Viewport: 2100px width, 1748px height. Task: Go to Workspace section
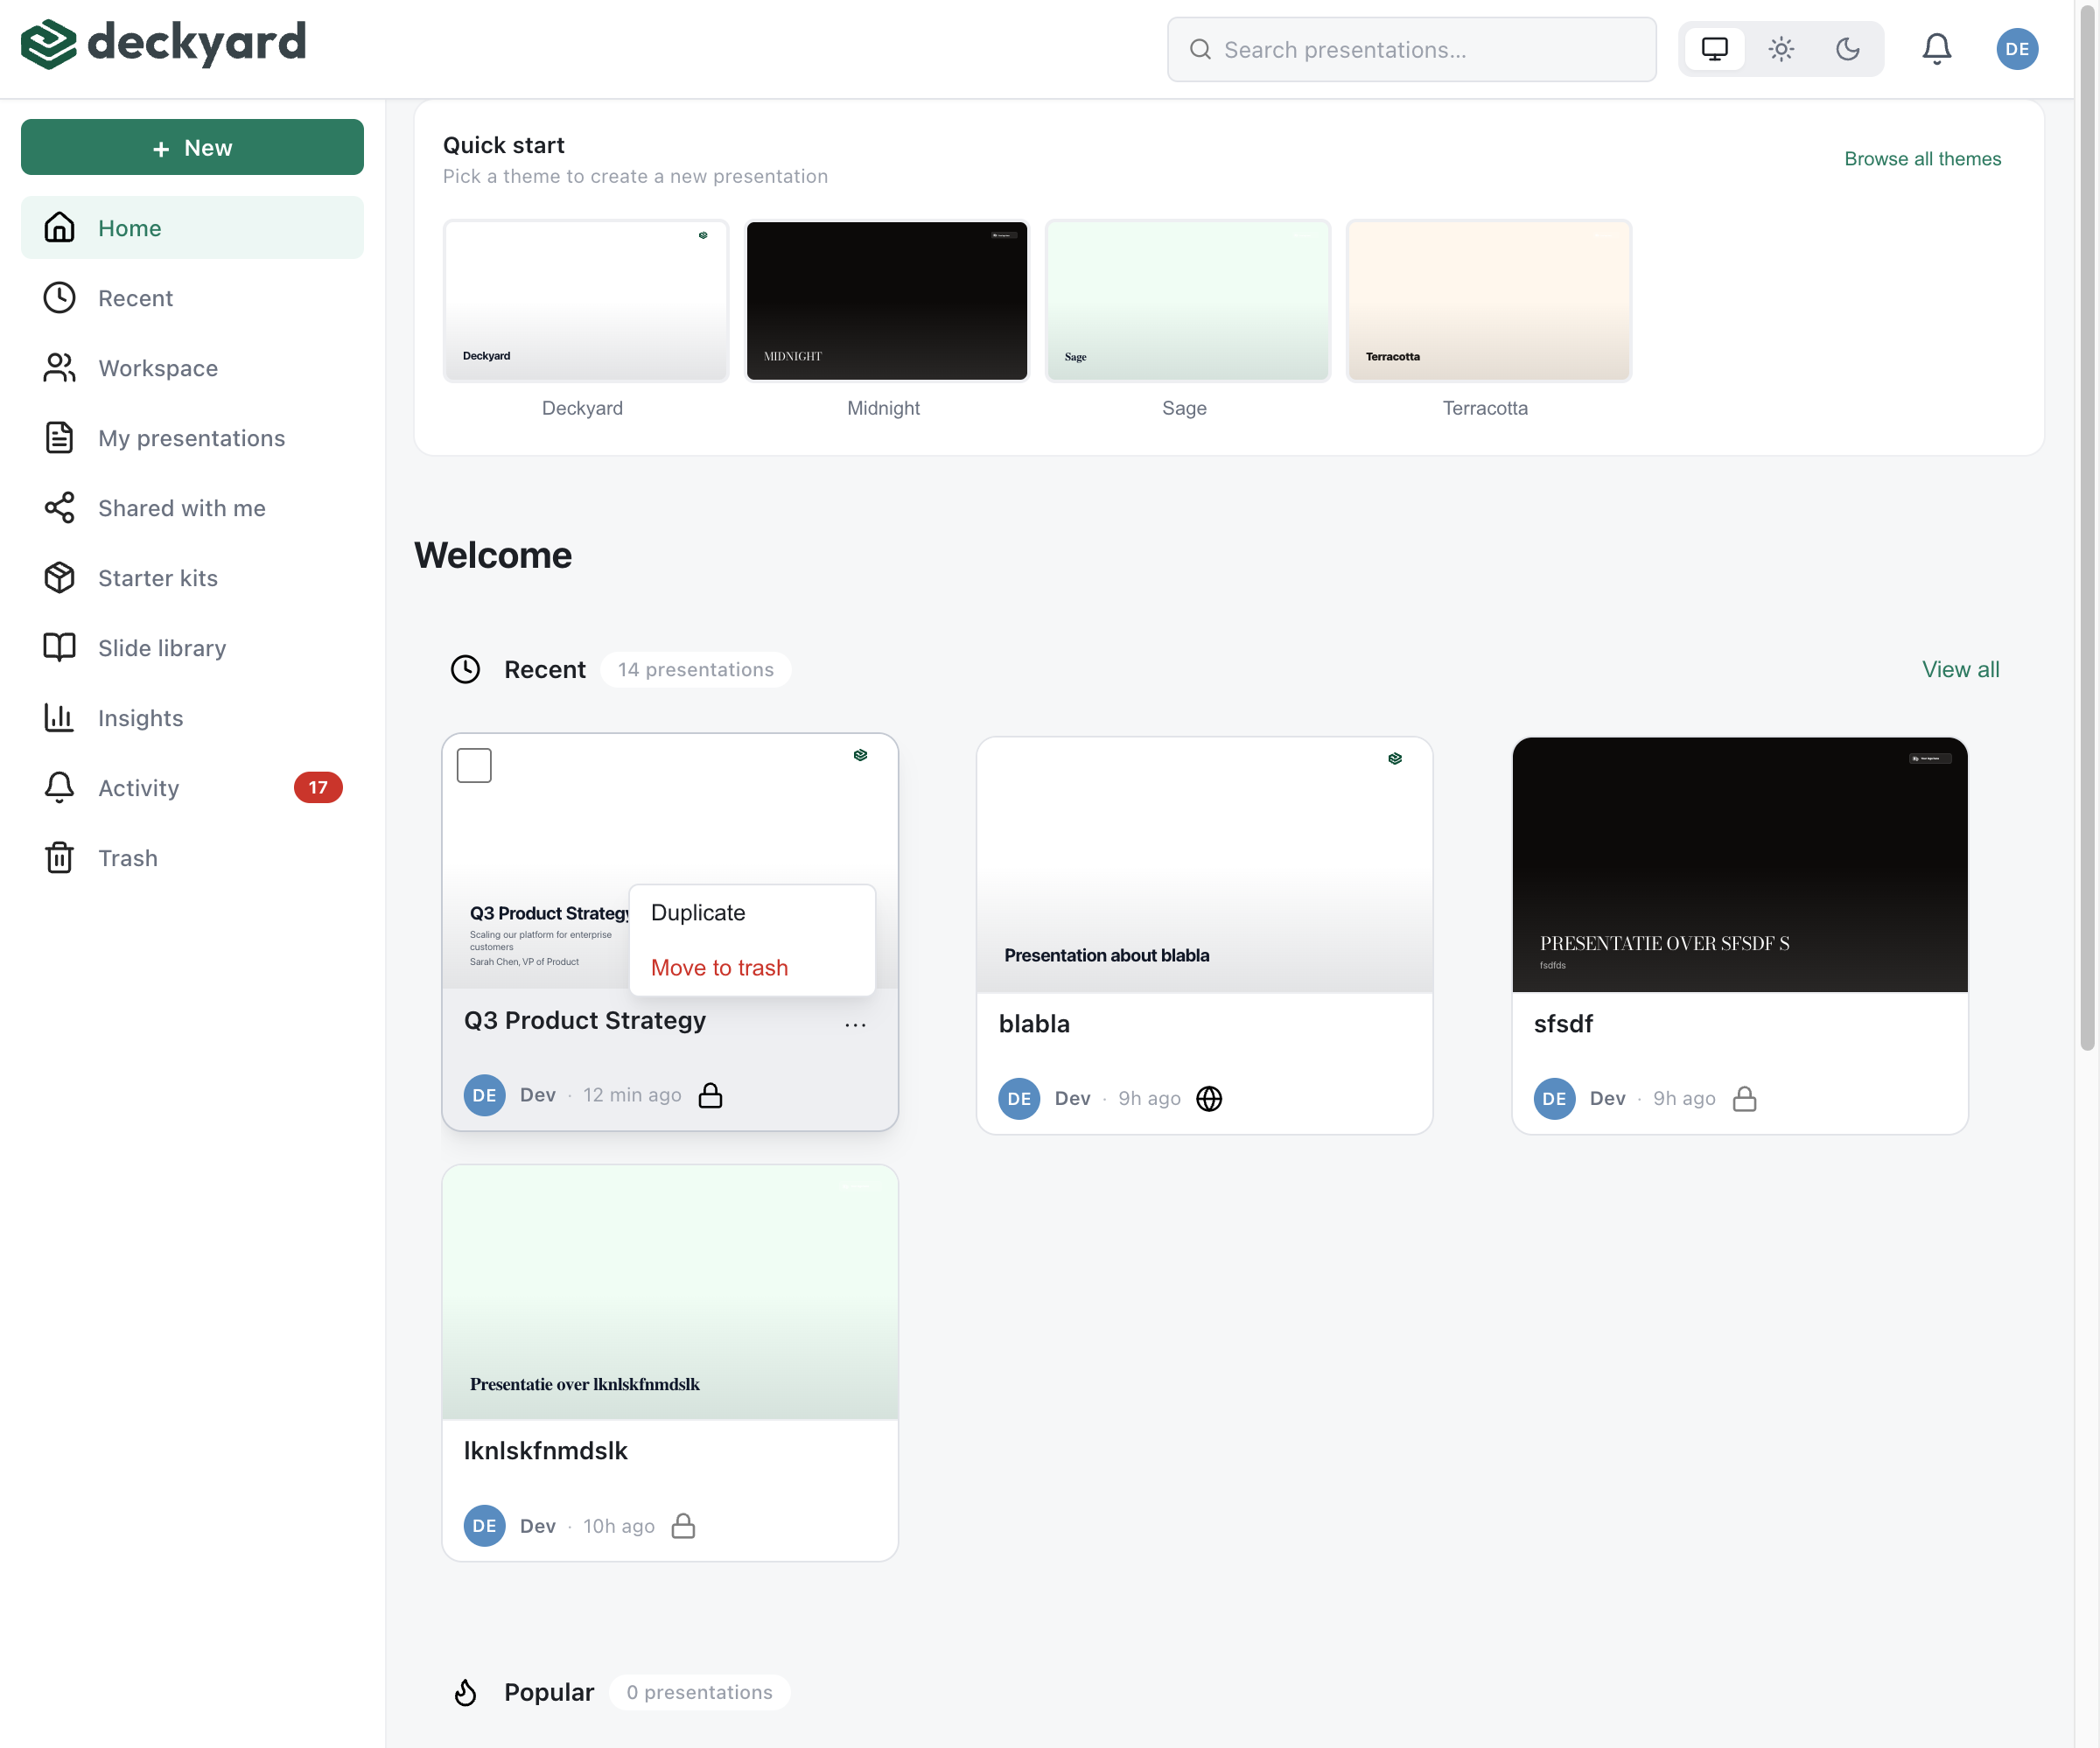coord(192,368)
